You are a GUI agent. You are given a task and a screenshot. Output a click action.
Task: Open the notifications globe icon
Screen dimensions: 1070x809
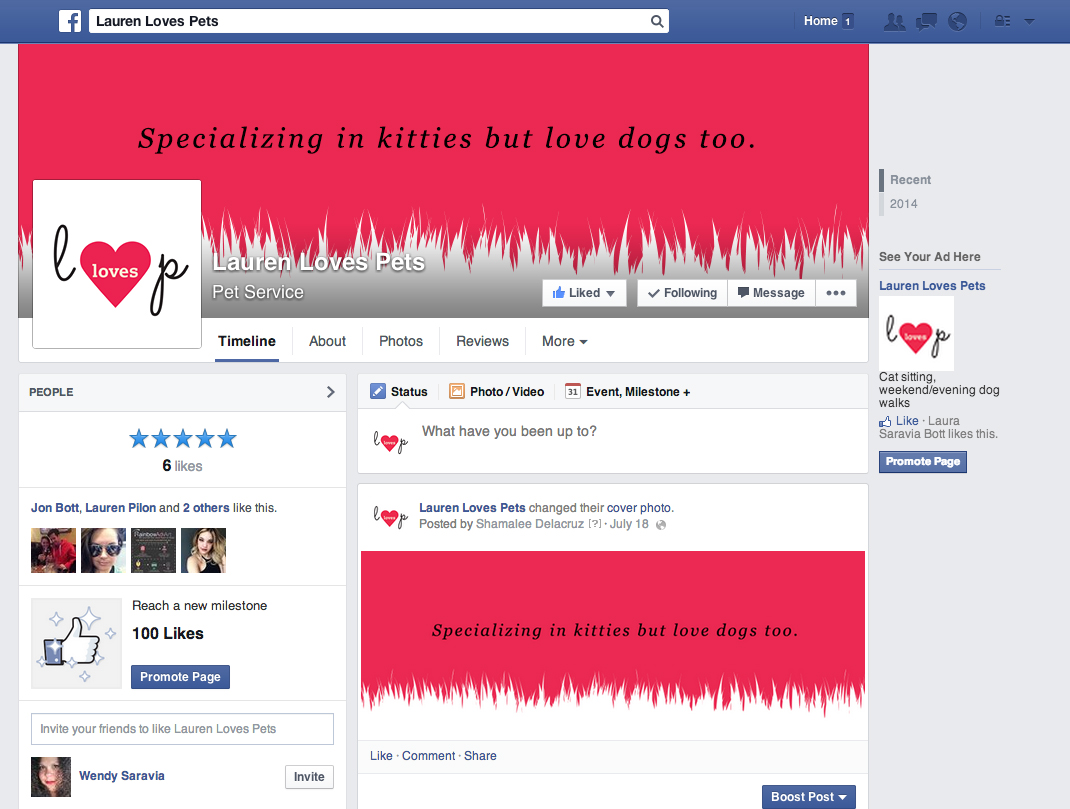click(x=957, y=22)
